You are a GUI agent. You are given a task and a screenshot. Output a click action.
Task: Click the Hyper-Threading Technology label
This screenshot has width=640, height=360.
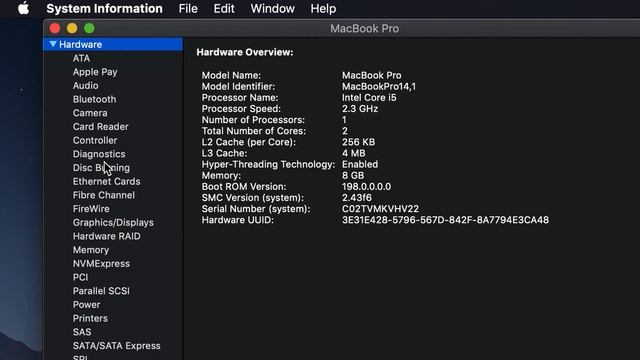point(268,164)
